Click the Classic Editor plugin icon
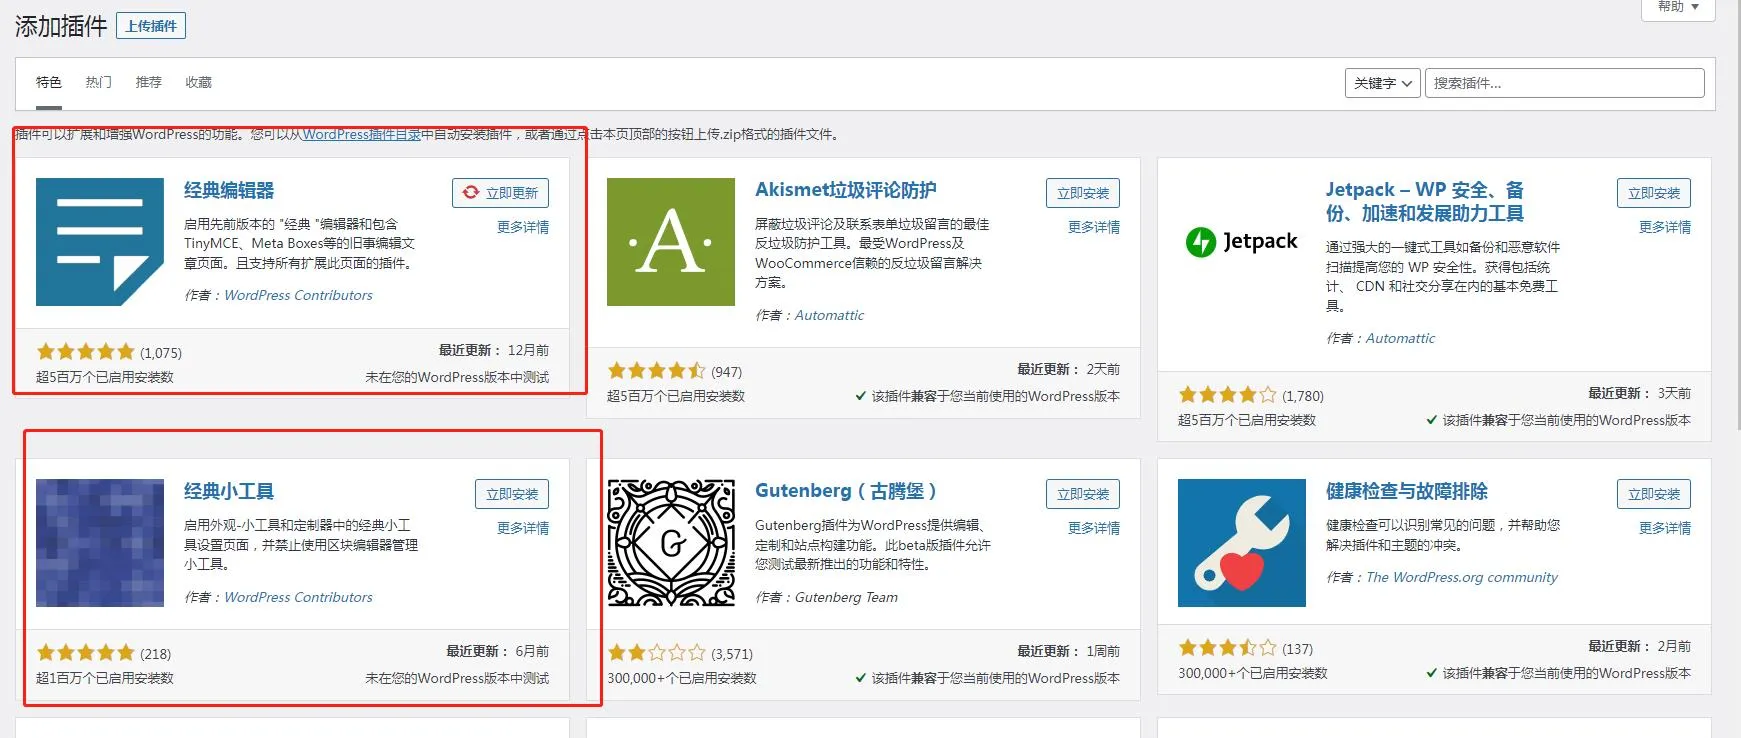 pos(100,242)
